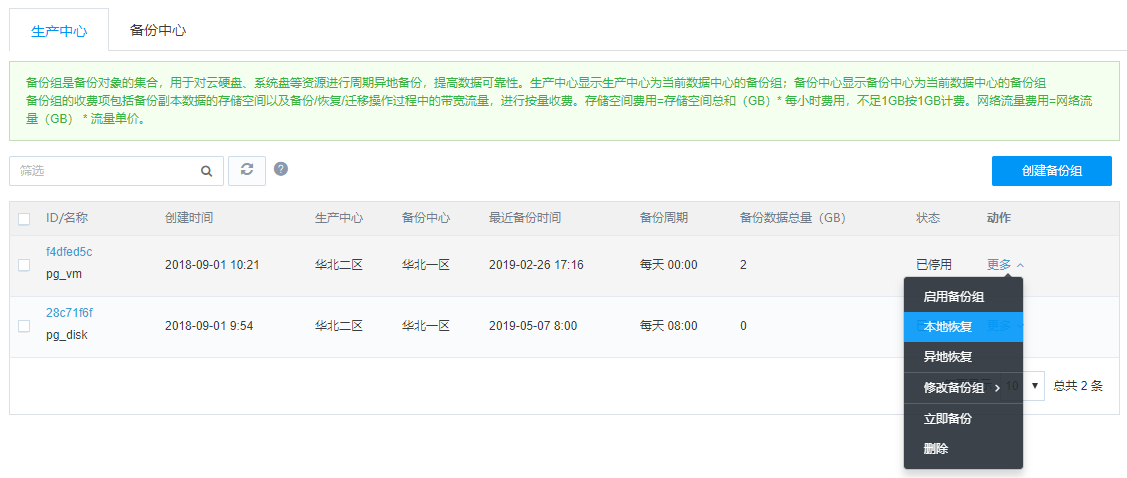Select 本地恢复 menu entry
This screenshot has width=1127, height=478.
pyautogui.click(x=963, y=326)
